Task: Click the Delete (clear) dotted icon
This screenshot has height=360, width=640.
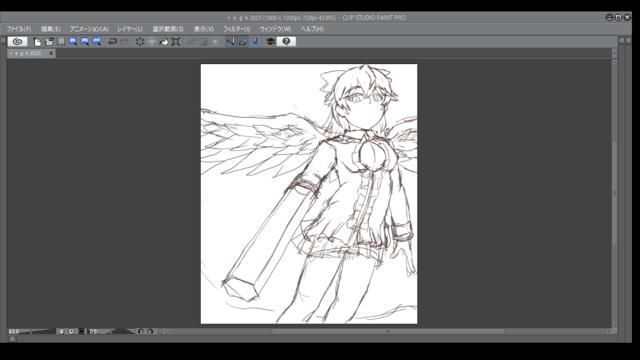Action: coord(140,42)
